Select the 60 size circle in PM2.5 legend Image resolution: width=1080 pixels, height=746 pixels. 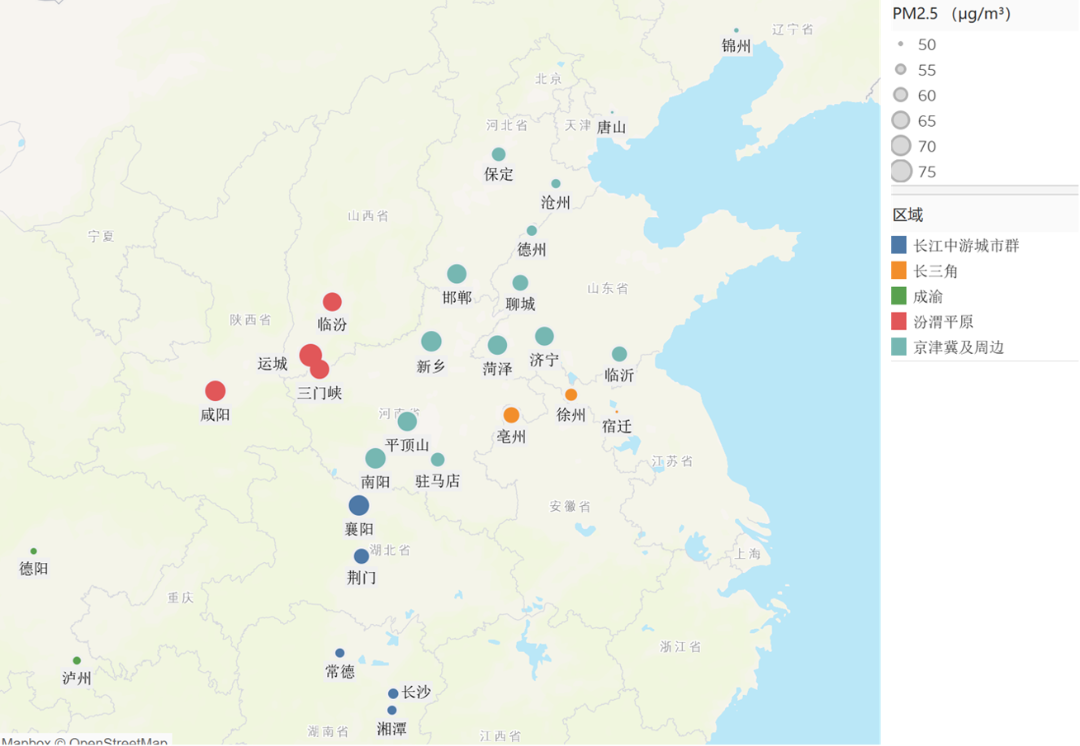click(x=901, y=95)
